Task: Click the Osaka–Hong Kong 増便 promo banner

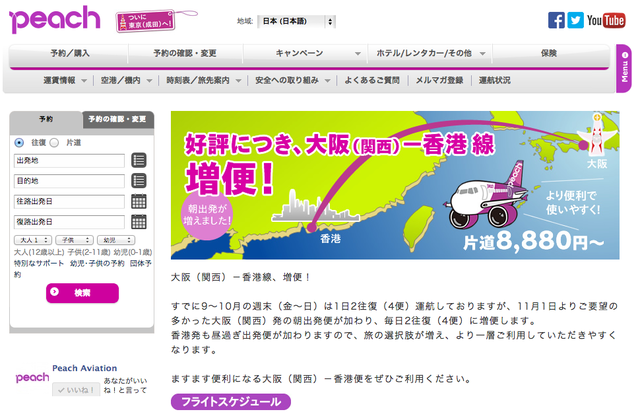Action: pos(395,185)
